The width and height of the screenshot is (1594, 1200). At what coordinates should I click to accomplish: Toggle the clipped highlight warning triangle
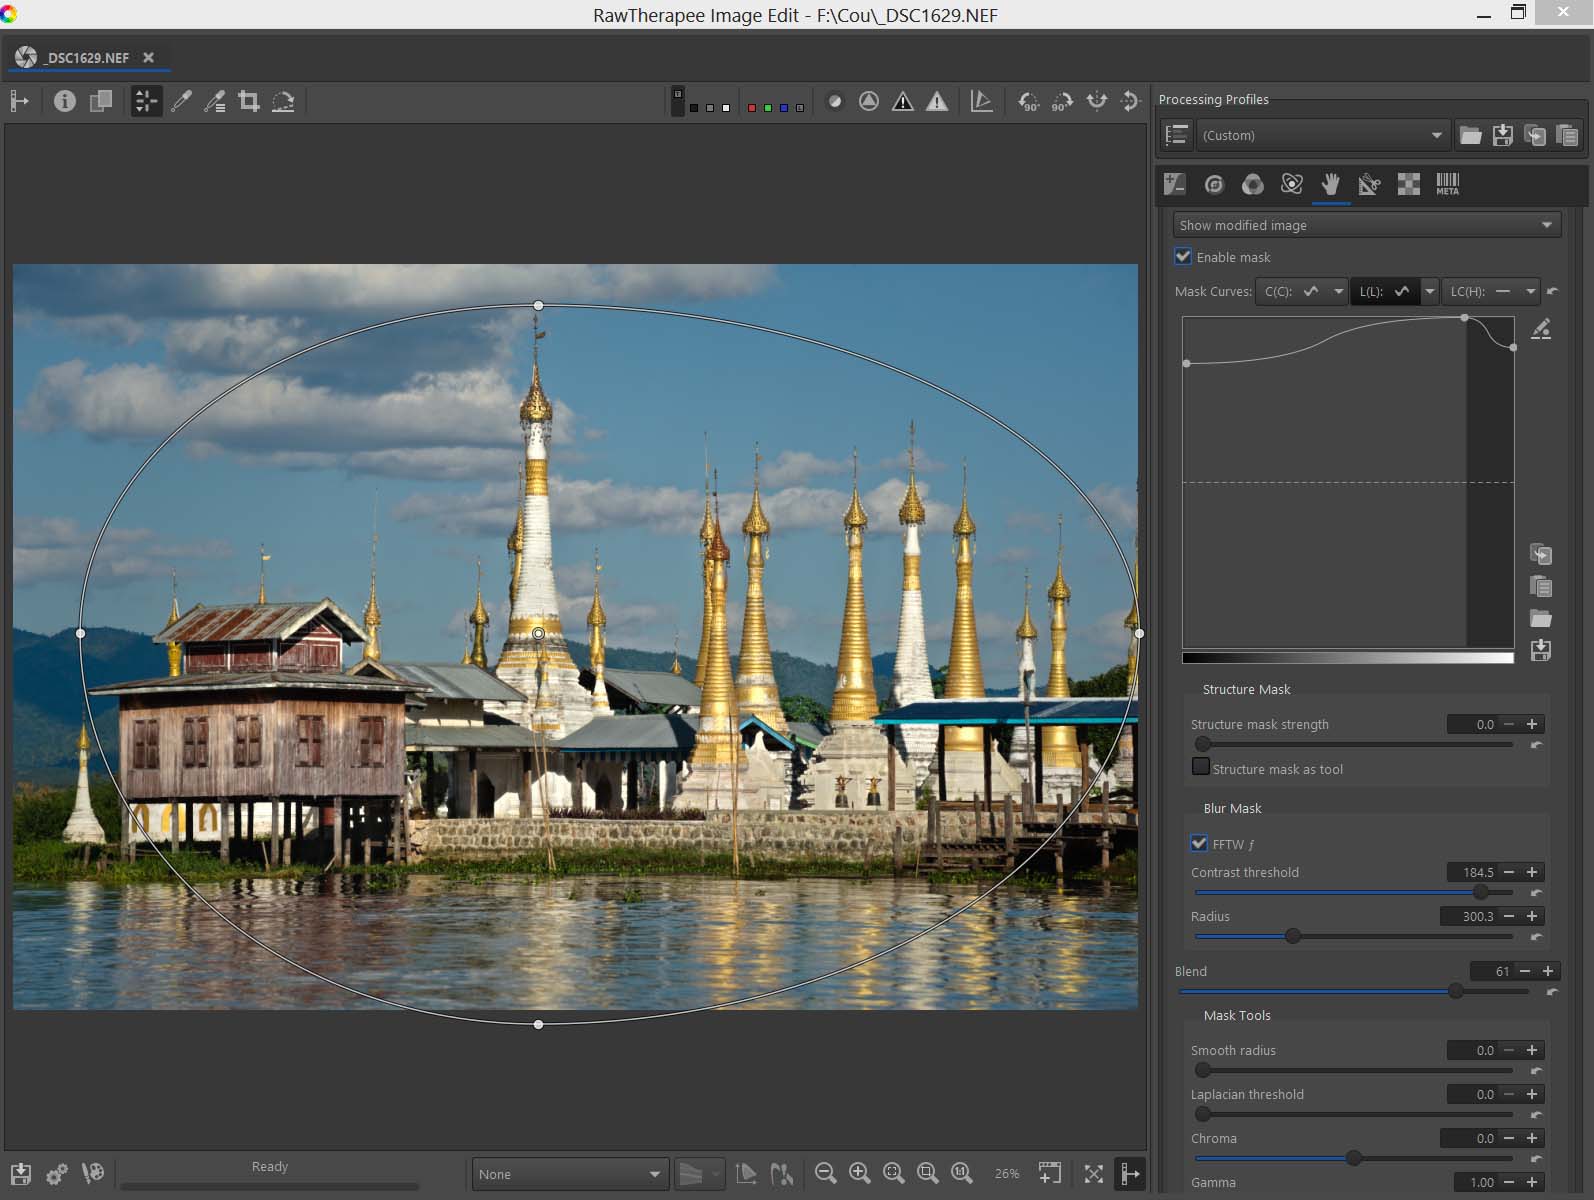tap(936, 101)
